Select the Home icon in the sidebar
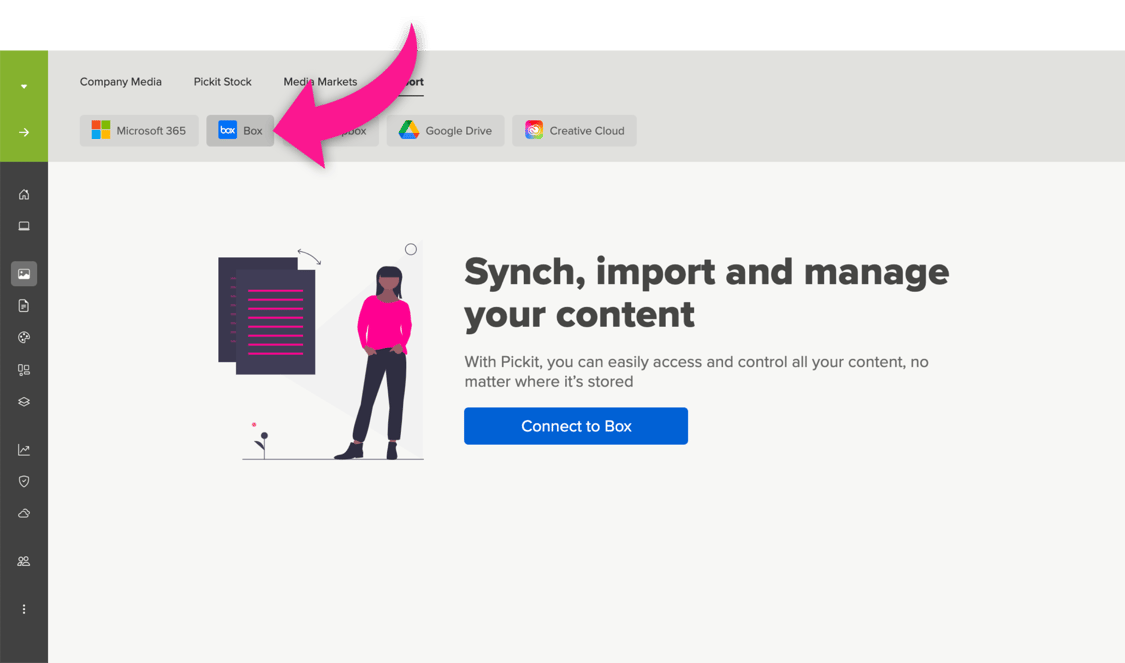This screenshot has height=663, width=1125. click(x=24, y=194)
